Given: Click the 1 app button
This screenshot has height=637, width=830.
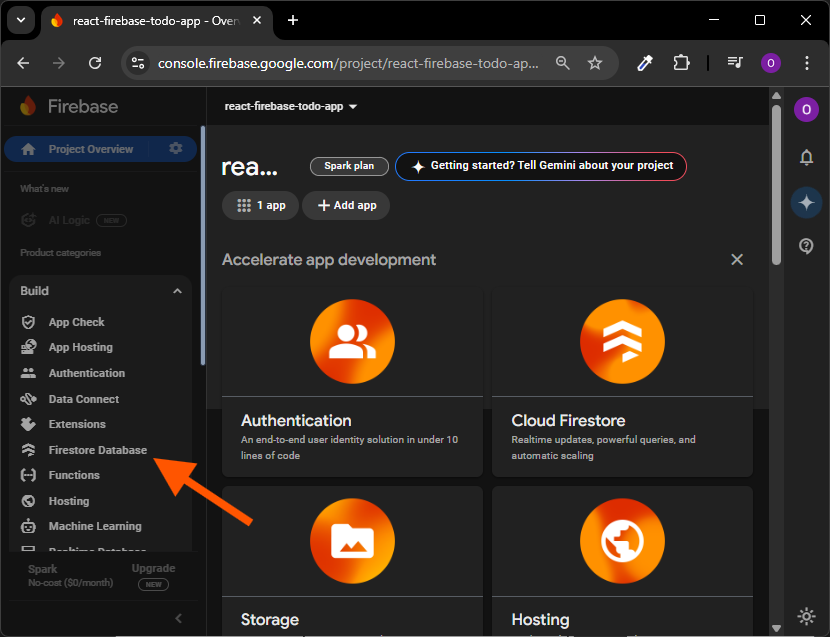Looking at the screenshot, I should click(x=260, y=205).
